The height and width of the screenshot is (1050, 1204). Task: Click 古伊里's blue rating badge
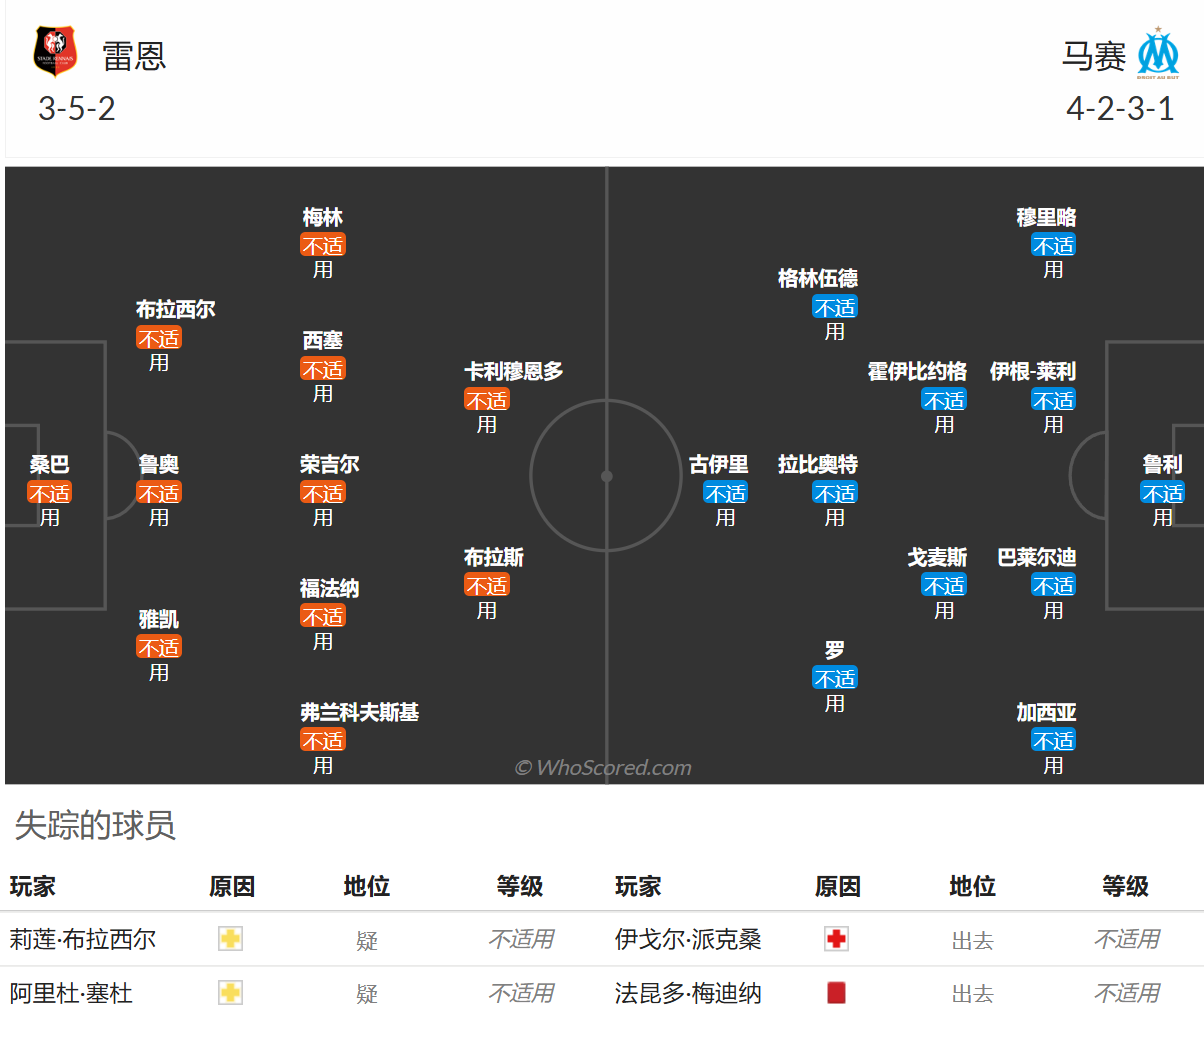[726, 494]
